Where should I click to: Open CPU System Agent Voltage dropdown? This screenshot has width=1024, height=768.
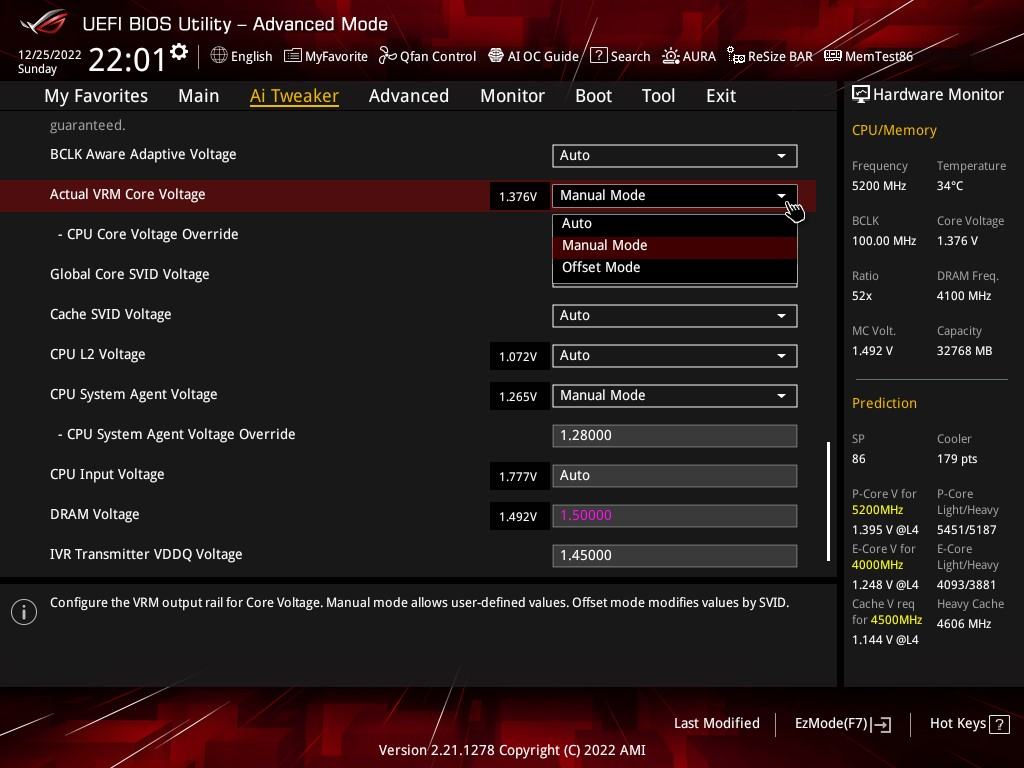click(675, 396)
